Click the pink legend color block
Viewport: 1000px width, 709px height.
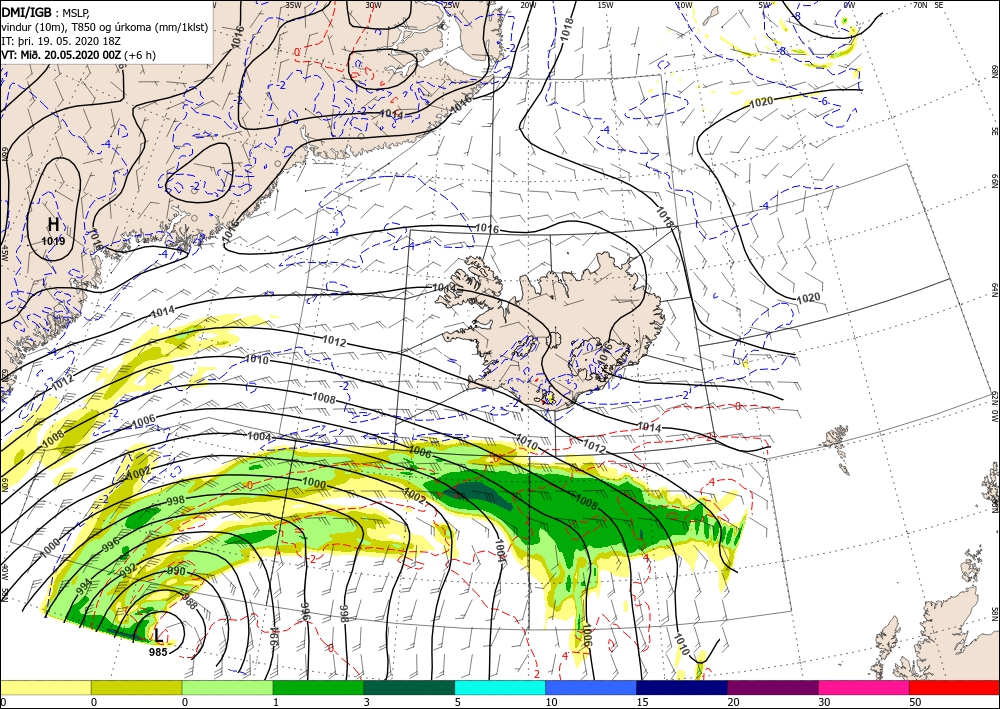864,687
